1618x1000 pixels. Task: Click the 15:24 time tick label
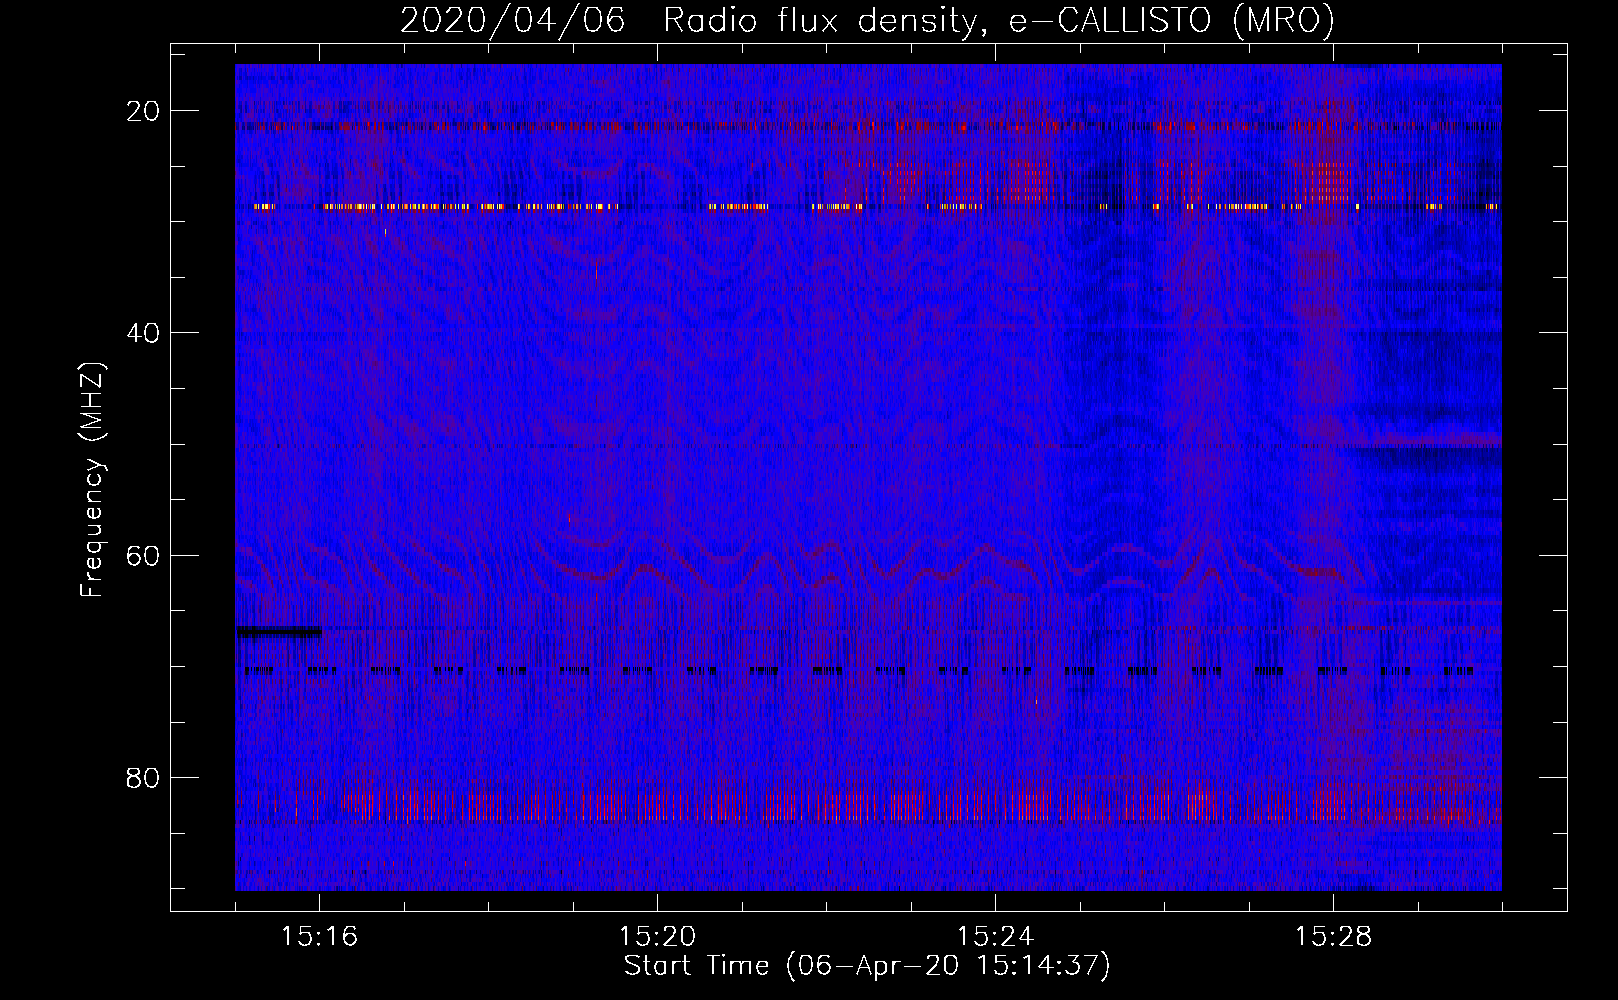point(995,936)
